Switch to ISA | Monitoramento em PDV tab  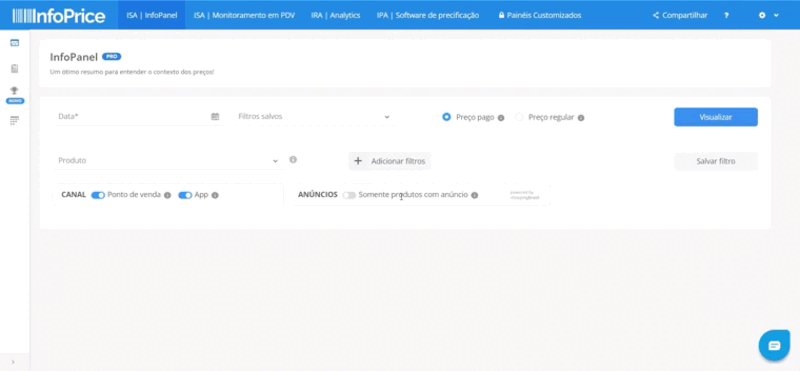244,15
